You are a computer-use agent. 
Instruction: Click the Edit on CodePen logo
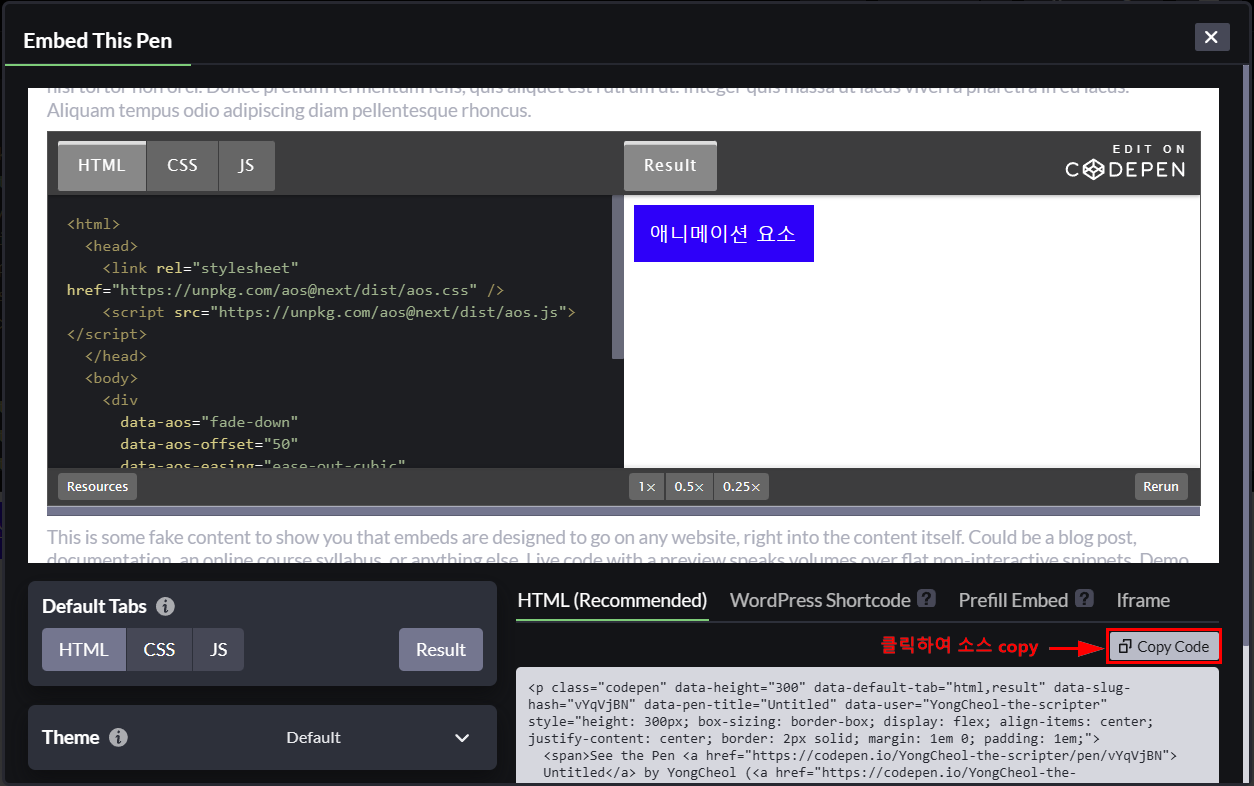pos(1125,164)
